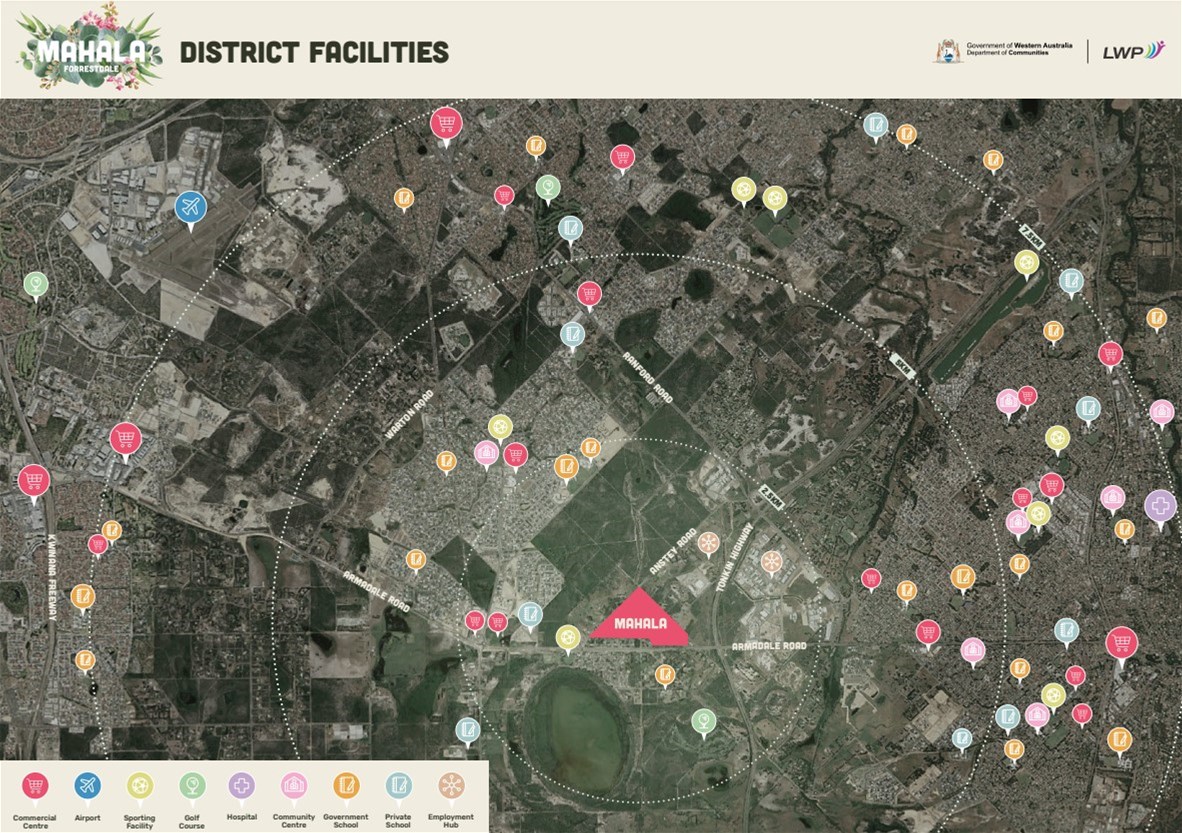Click the Airport icon in the legend

tap(88, 786)
